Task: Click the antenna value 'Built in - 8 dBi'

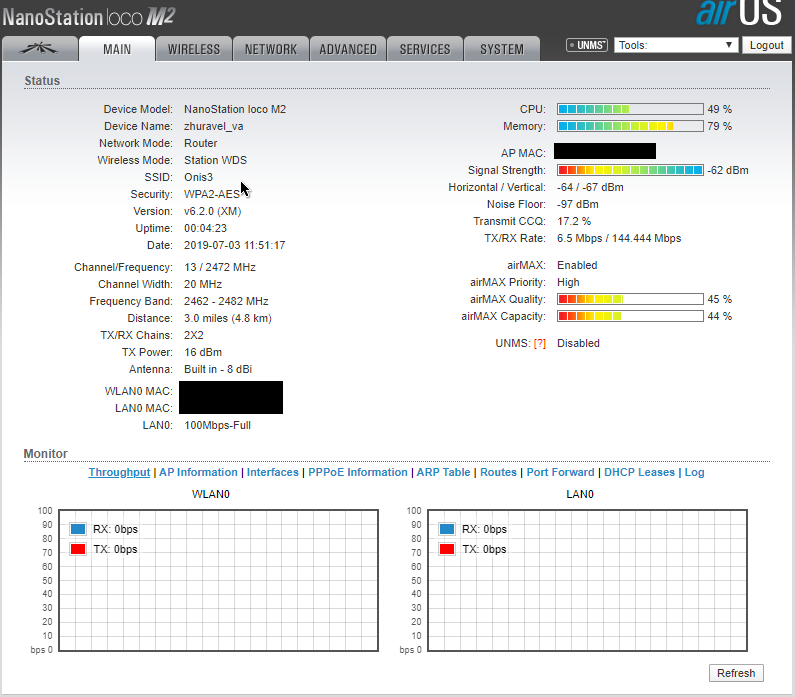Action: click(218, 369)
